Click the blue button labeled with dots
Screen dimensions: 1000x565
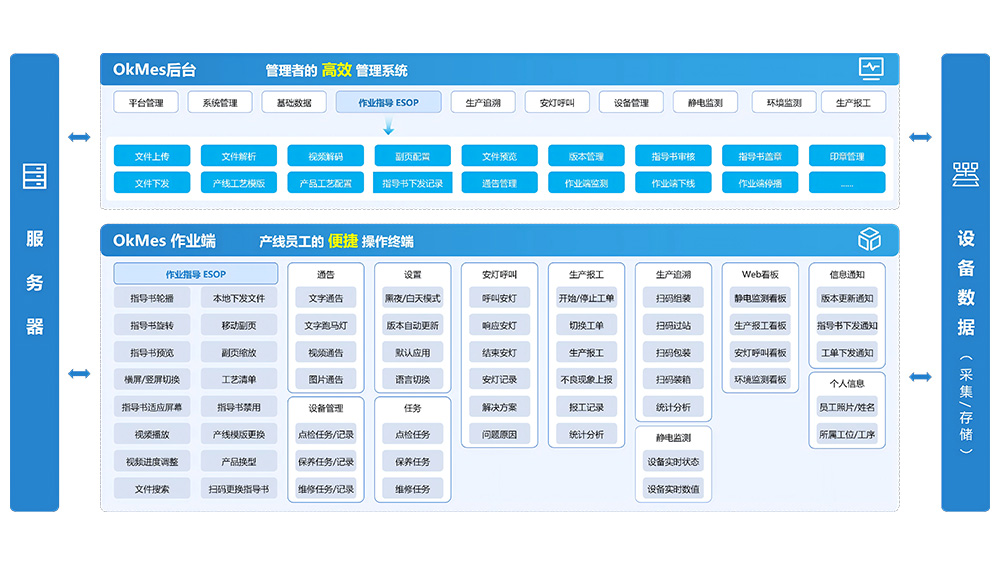[847, 183]
